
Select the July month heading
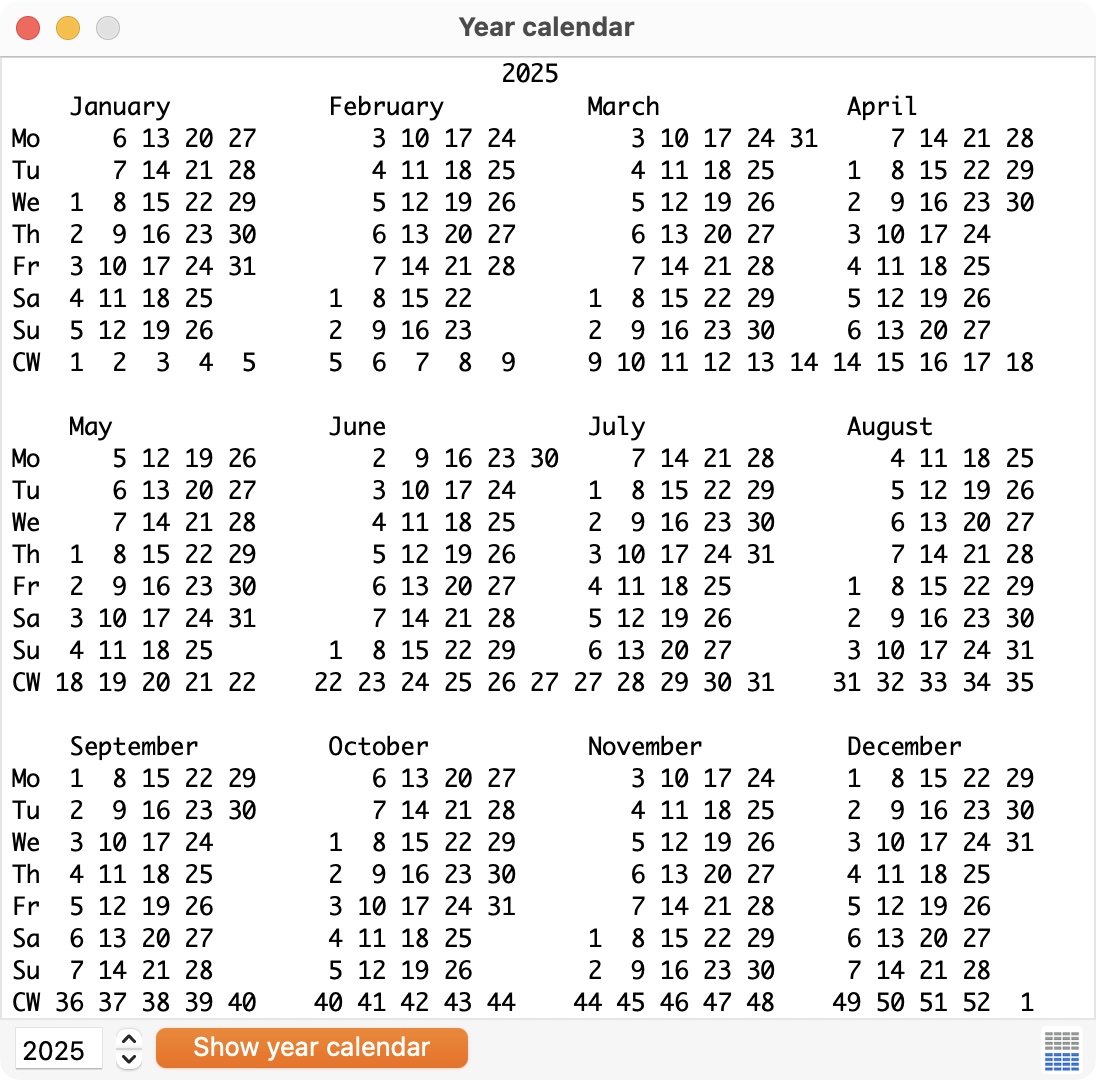(x=616, y=426)
